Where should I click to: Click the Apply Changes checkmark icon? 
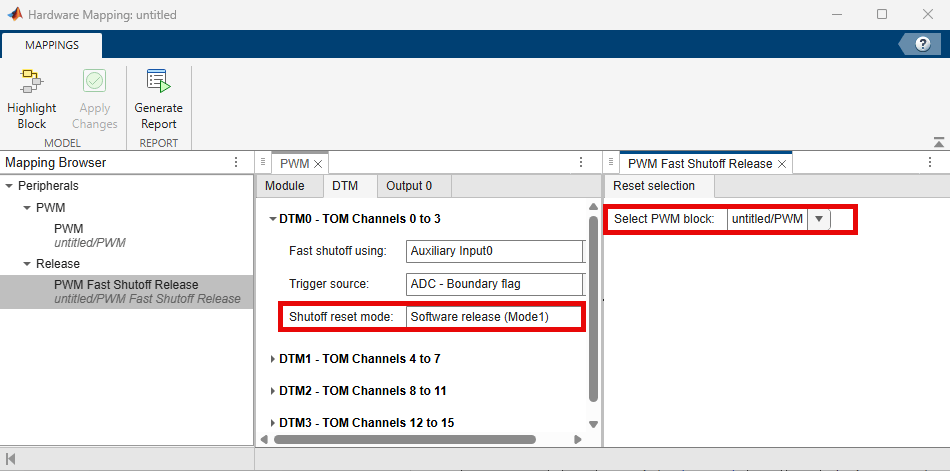pos(95,81)
